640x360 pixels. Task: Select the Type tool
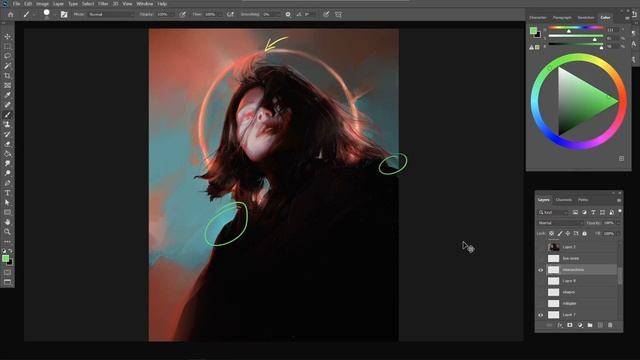pyautogui.click(x=7, y=193)
